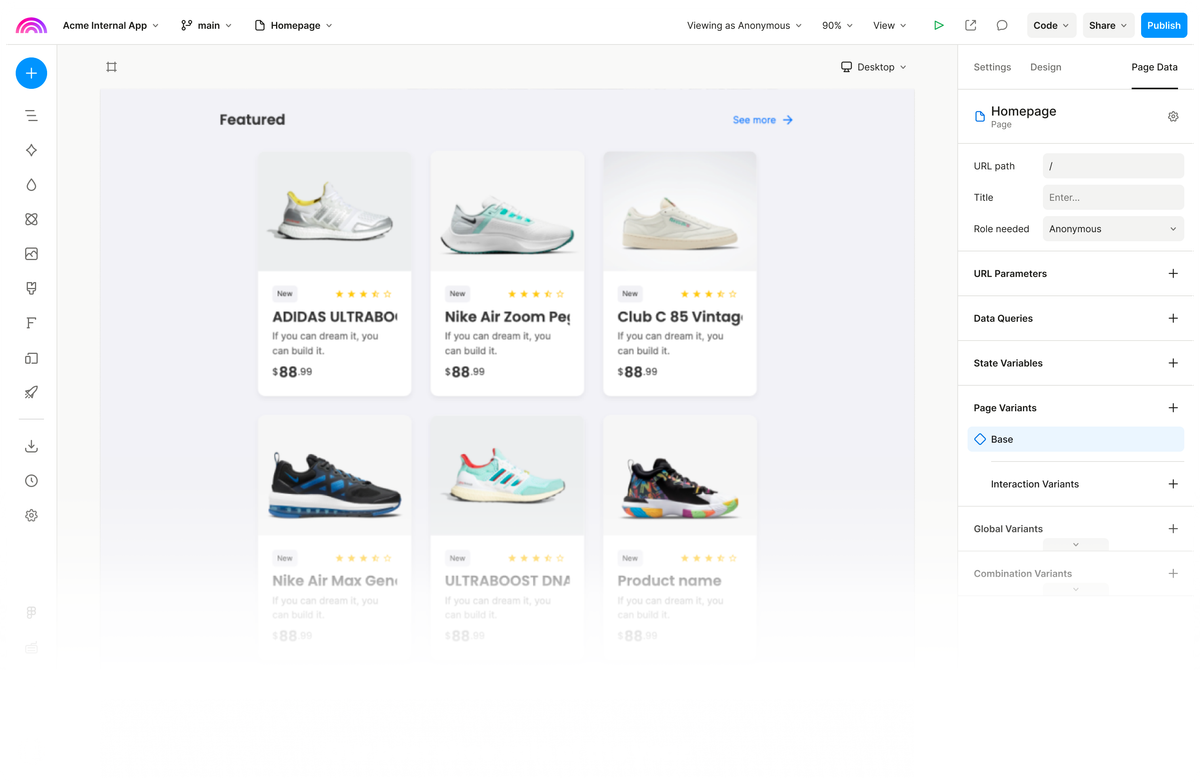Screen dimensions: 1200x784
Task: Switch to the Design tab
Action: click(1045, 67)
